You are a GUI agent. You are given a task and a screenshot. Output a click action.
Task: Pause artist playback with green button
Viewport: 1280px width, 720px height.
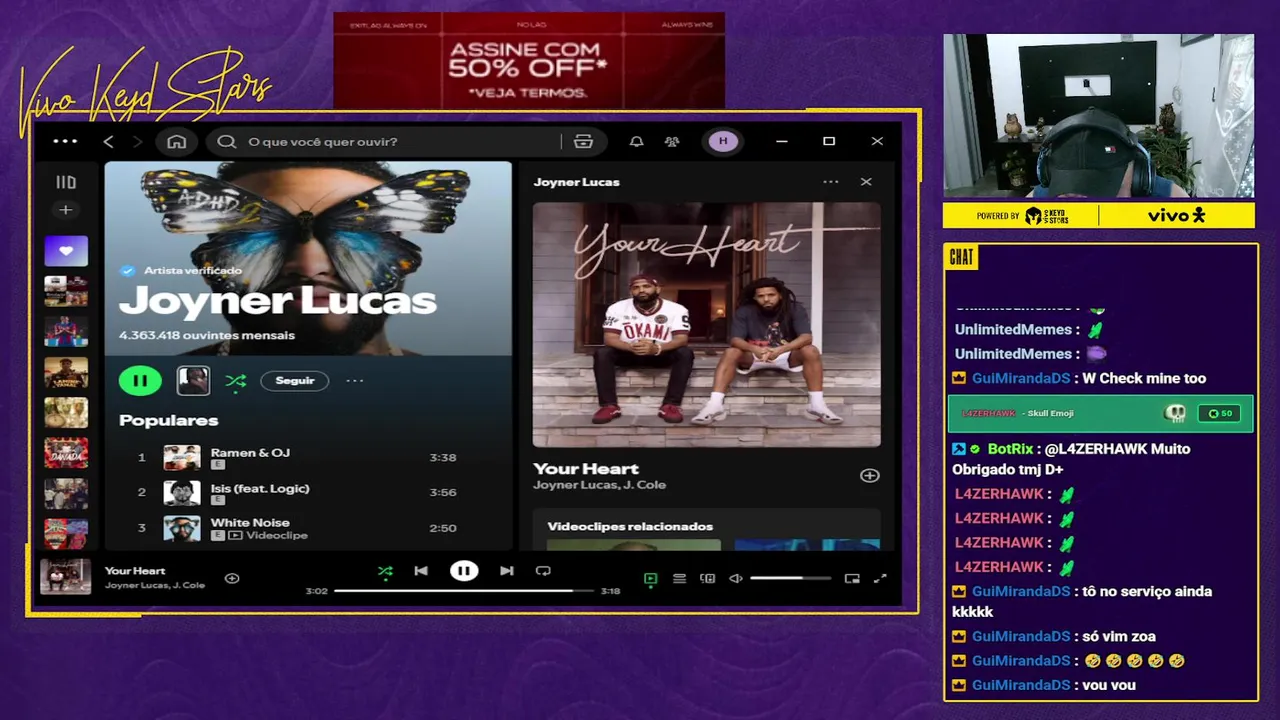pos(140,380)
